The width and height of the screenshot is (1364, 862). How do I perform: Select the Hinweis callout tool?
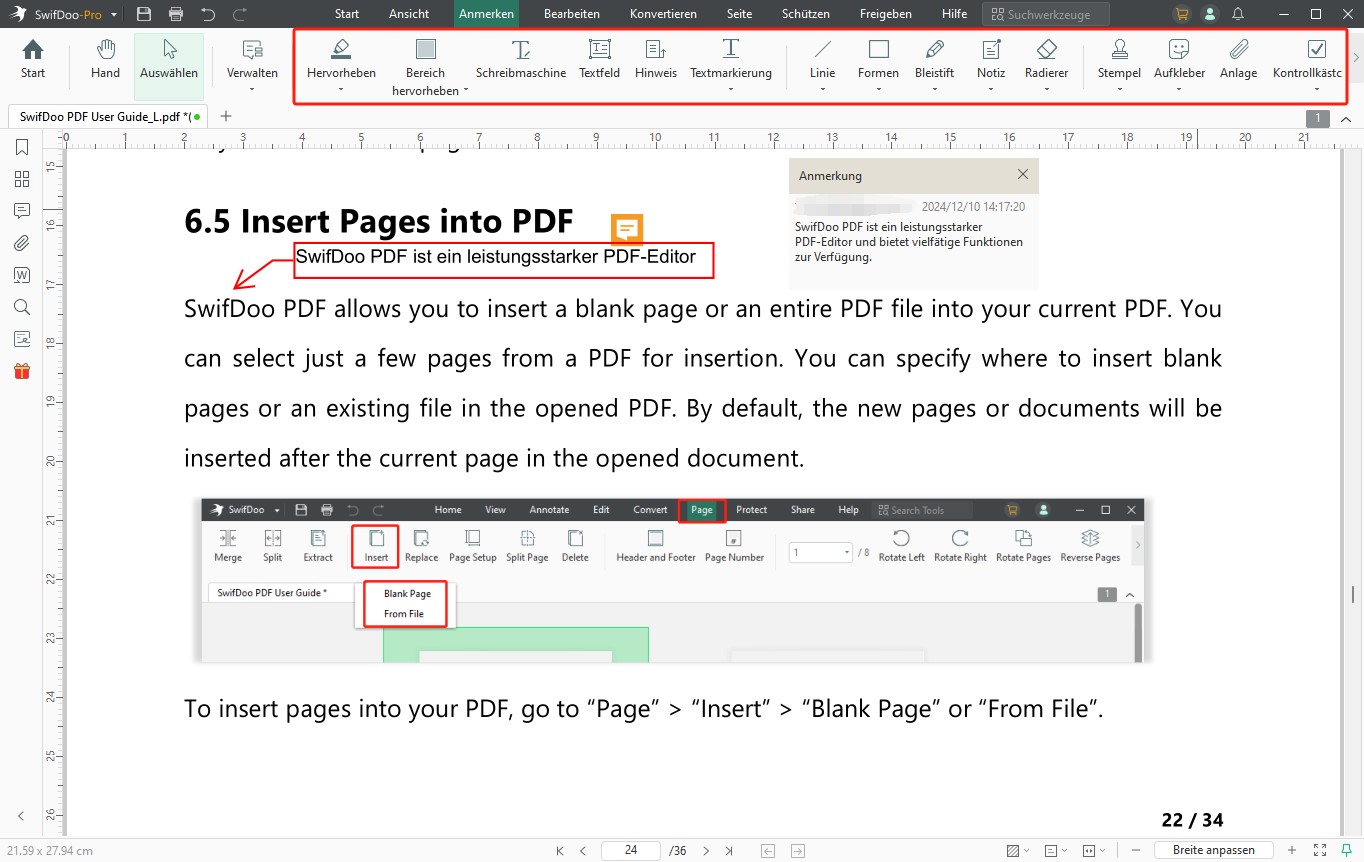tap(656, 59)
